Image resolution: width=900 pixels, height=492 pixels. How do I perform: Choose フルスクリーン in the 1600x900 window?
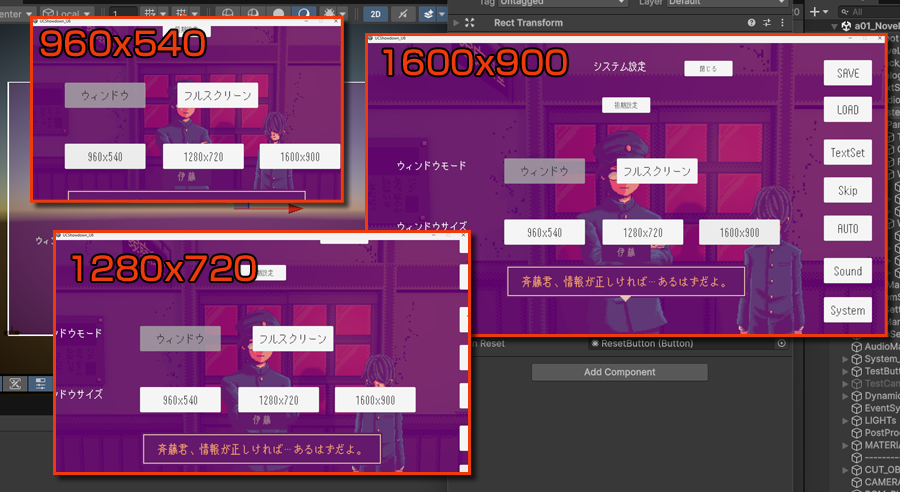[656, 171]
